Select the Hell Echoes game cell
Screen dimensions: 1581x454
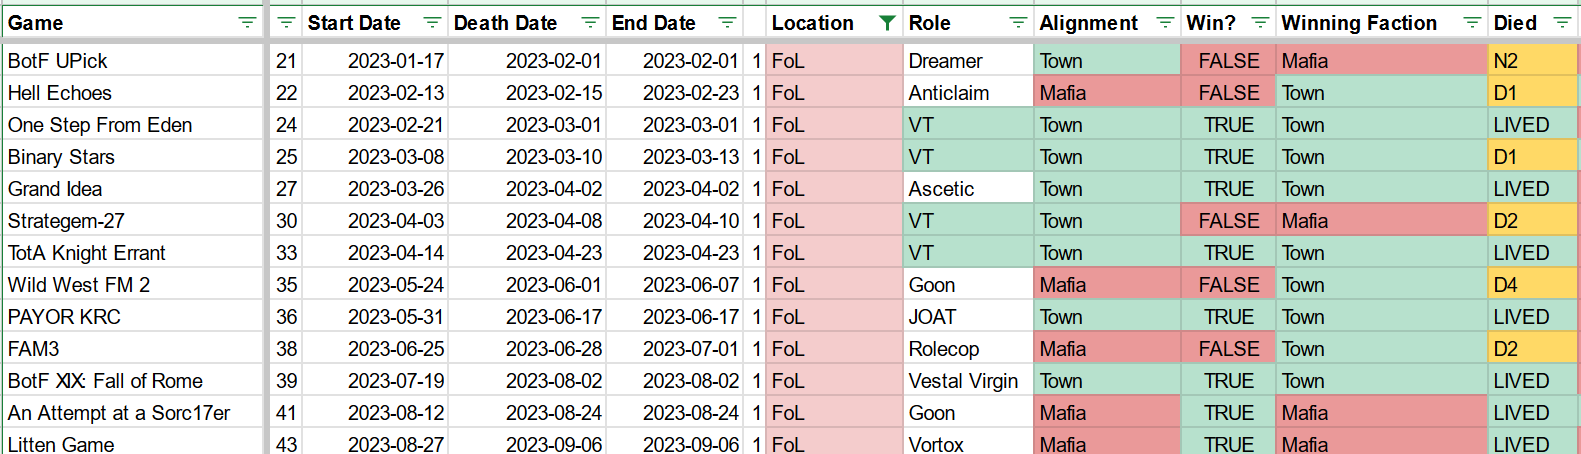133,93
